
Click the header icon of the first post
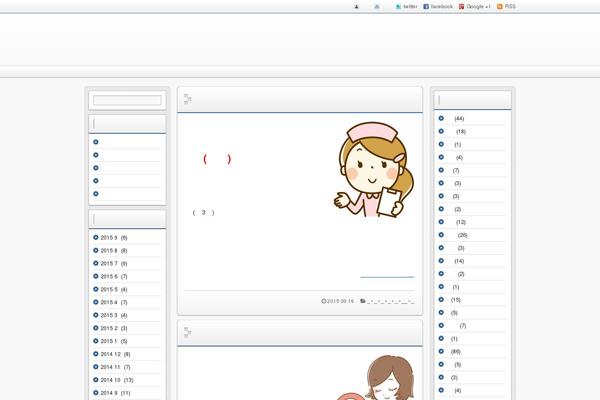[188, 99]
